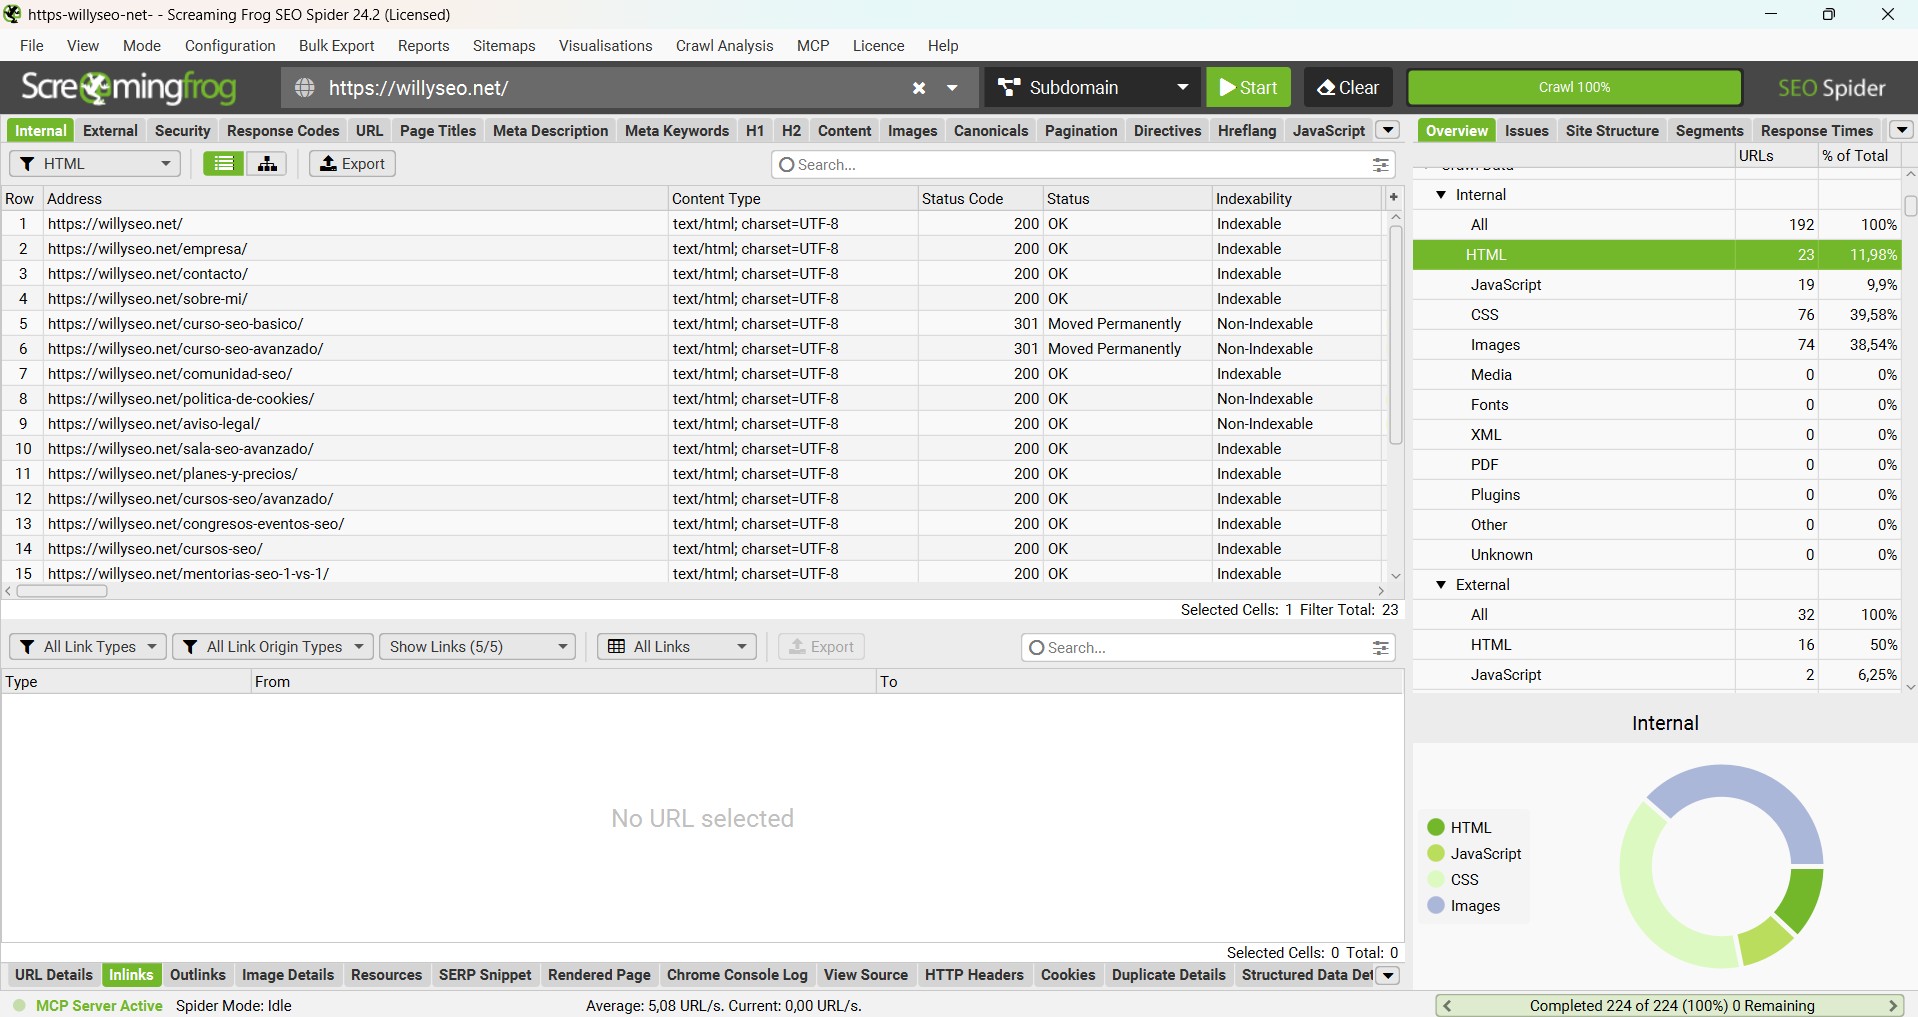Open main search filter options icon
The width and height of the screenshot is (1918, 1017).
pyautogui.click(x=1381, y=165)
